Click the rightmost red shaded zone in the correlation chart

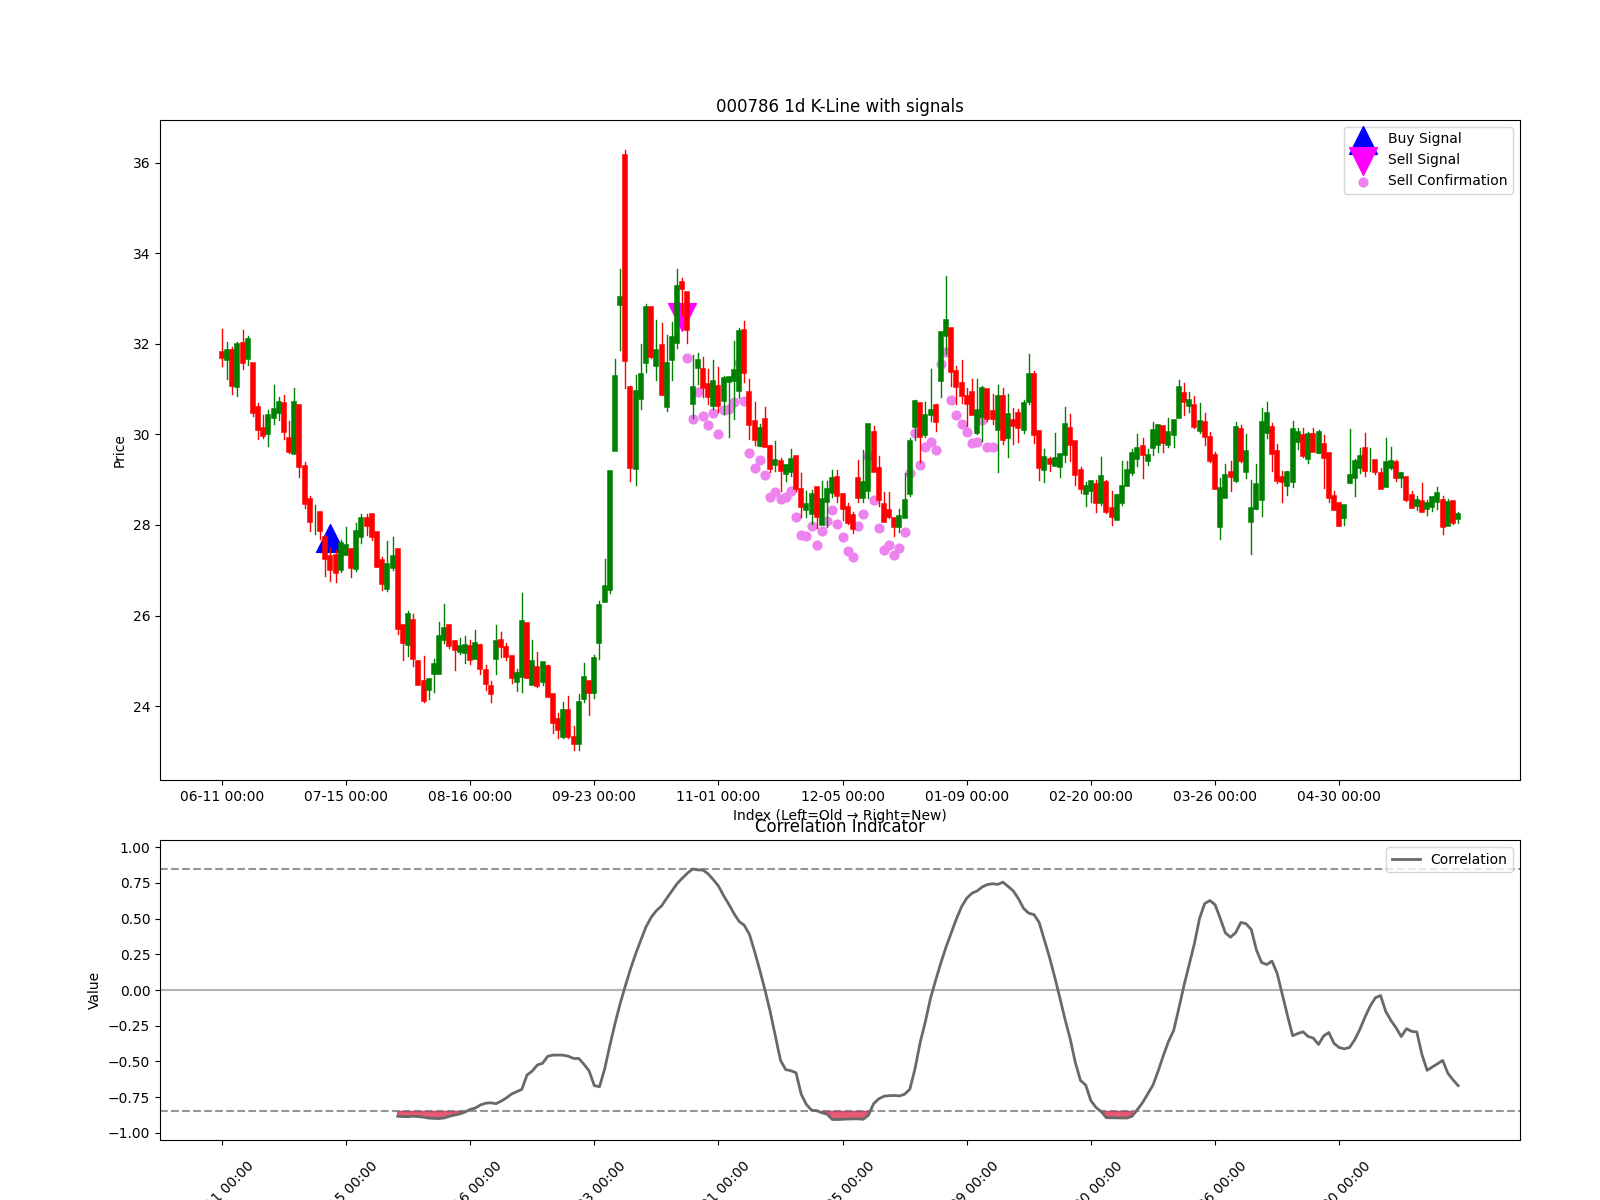tap(1118, 1114)
